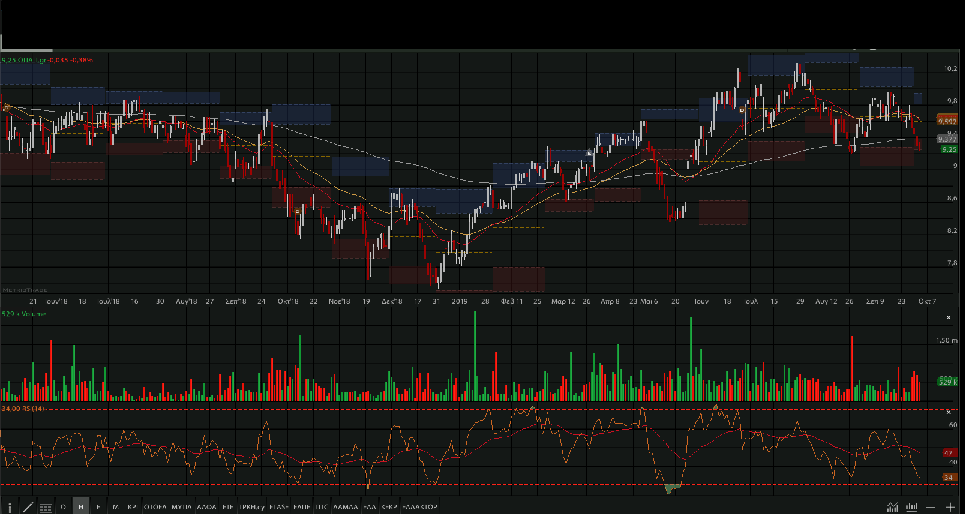Click the Volume indicator title
The height and width of the screenshot is (514, 965).
[24, 314]
